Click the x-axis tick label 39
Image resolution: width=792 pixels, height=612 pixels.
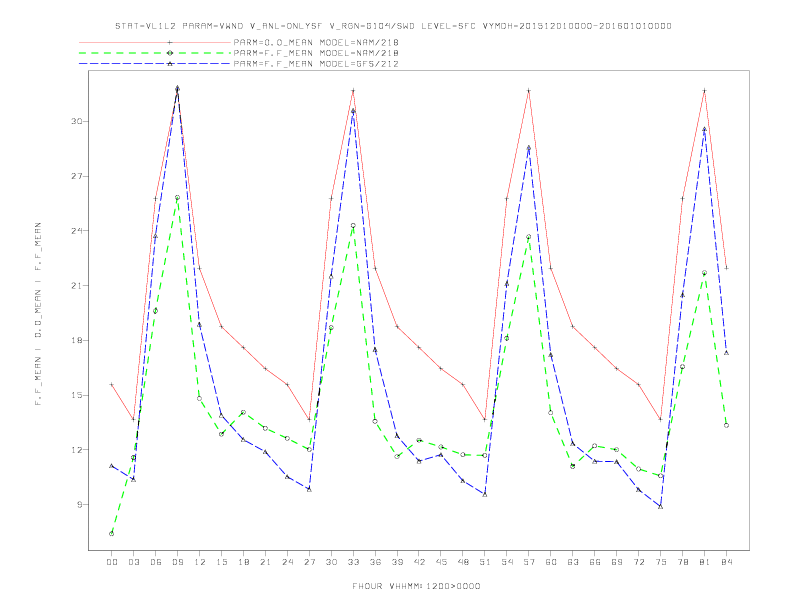tap(397, 562)
